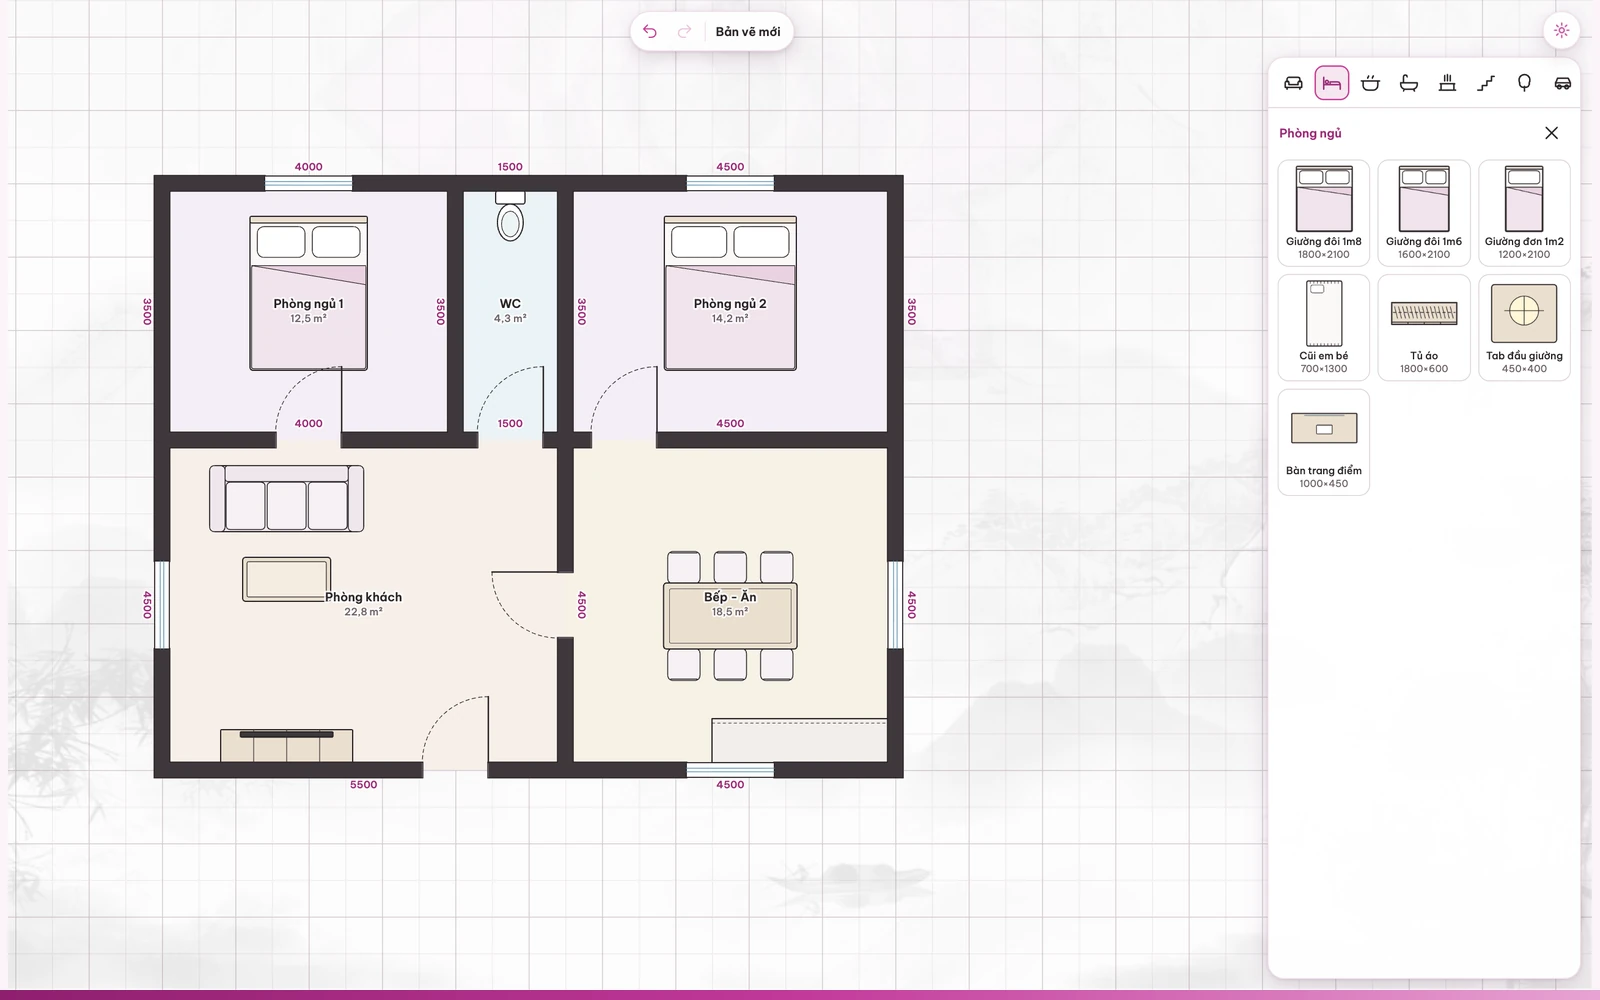Viewport: 1600px width, 1000px height.
Task: Open the car garage category icon
Action: [x=1563, y=83]
